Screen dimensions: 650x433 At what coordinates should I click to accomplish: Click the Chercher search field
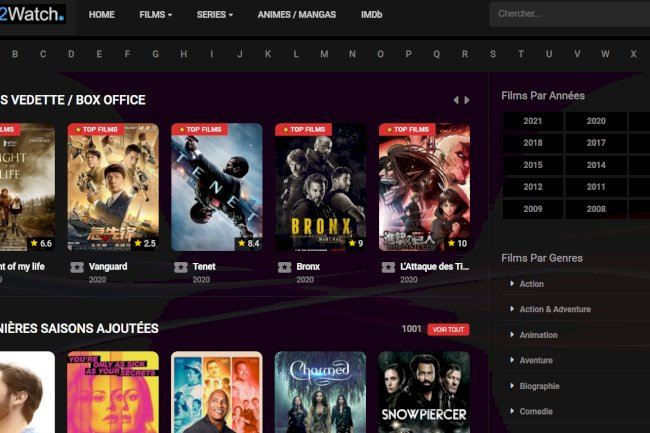(570, 14)
